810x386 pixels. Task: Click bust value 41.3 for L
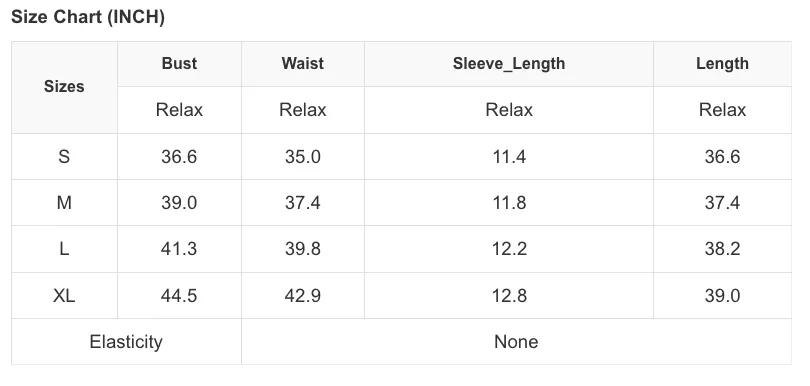click(179, 249)
